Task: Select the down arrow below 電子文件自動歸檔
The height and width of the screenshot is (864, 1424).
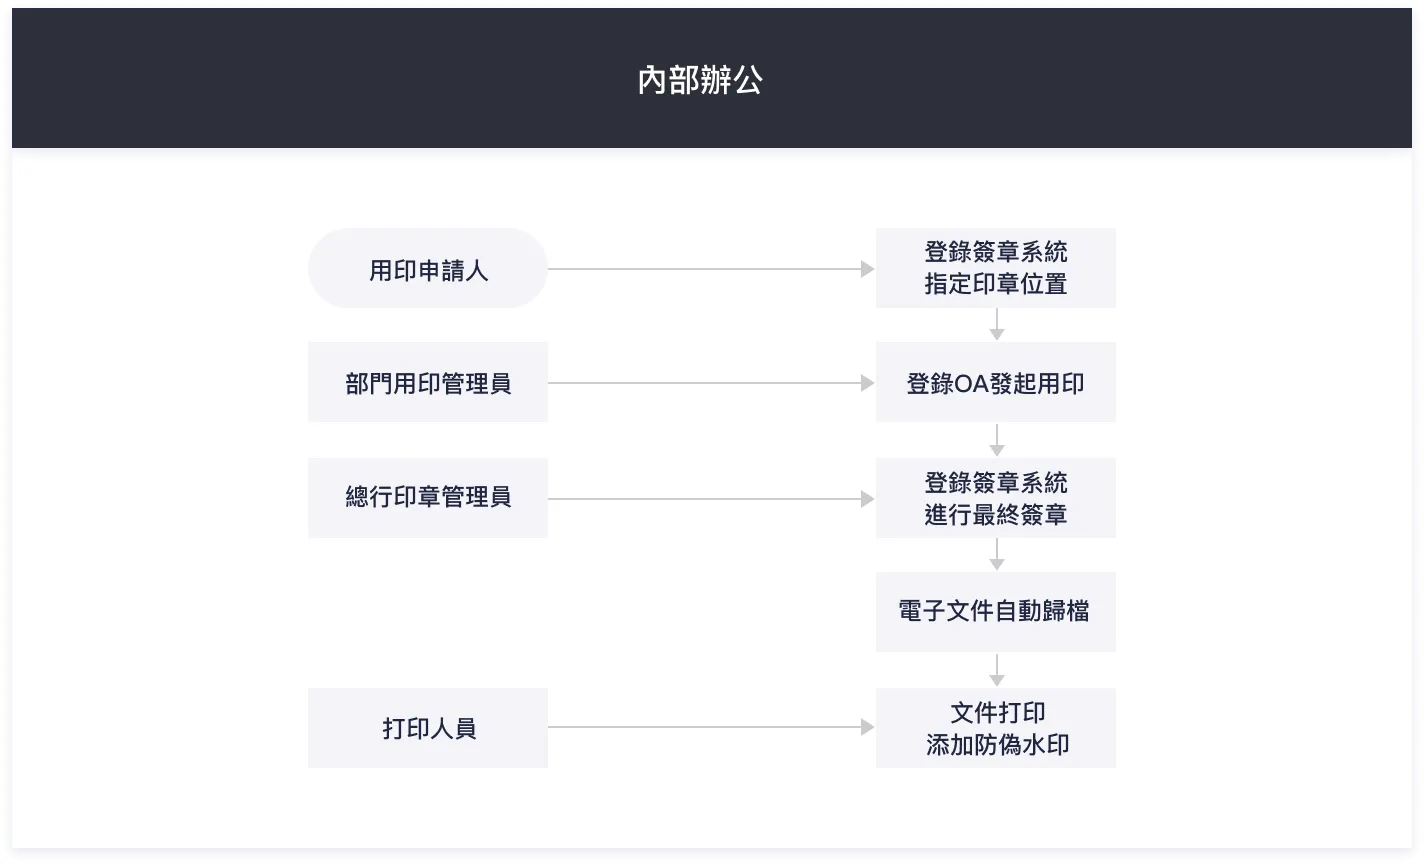Action: (x=996, y=670)
